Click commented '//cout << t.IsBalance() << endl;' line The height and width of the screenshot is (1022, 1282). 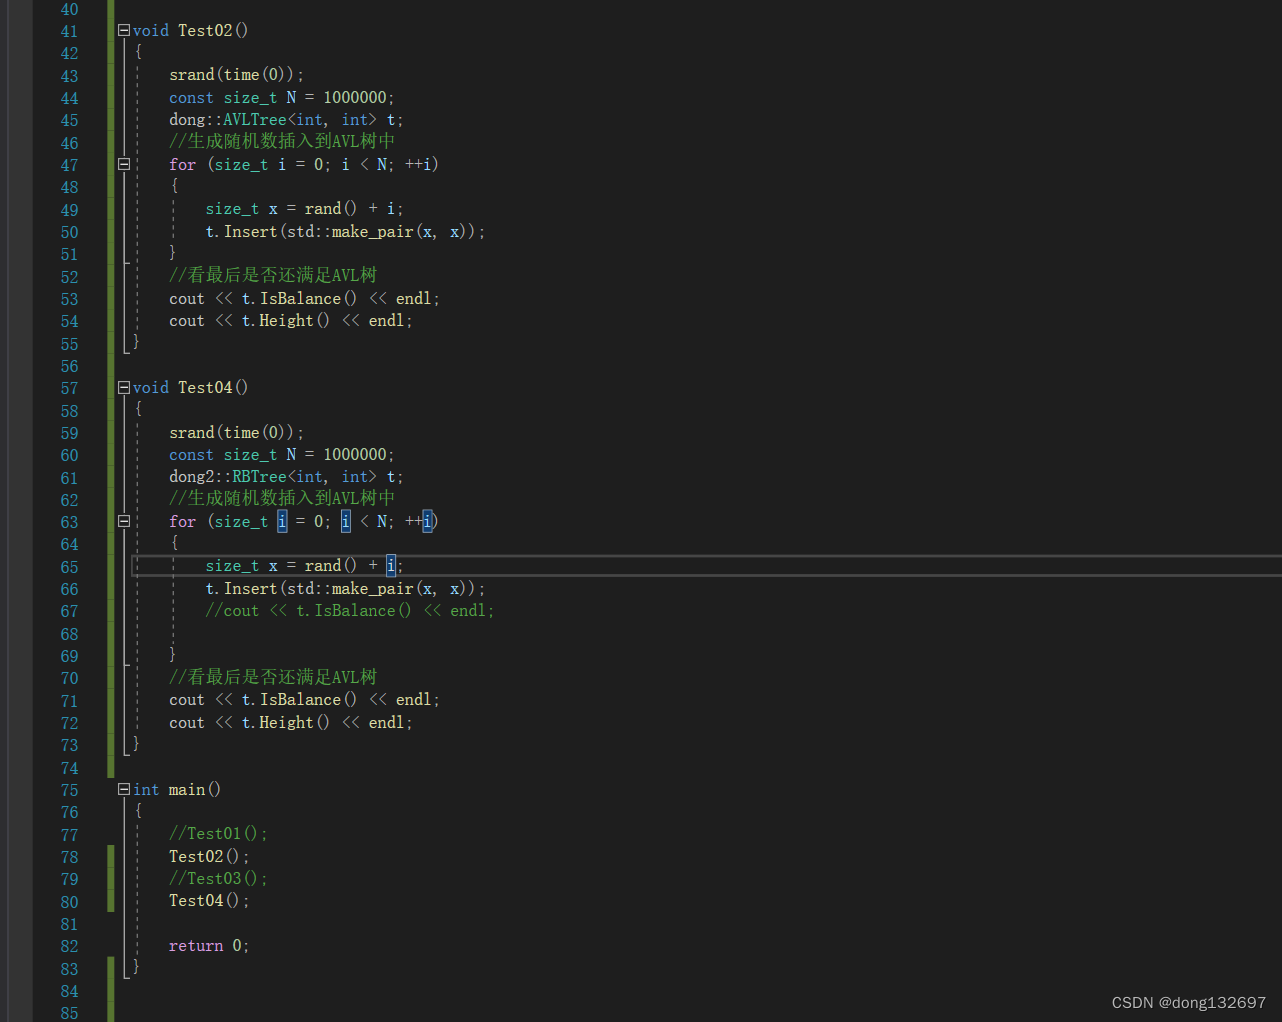350,611
